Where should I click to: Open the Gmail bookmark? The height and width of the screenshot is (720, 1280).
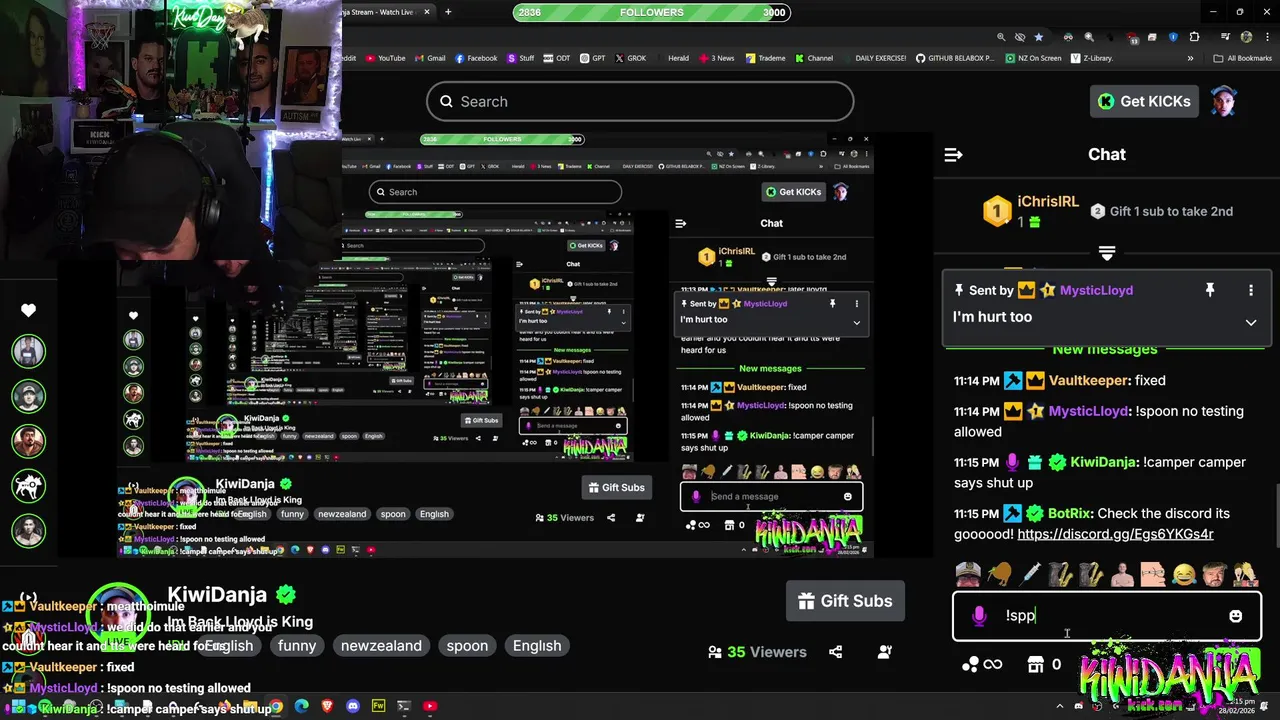click(x=429, y=58)
